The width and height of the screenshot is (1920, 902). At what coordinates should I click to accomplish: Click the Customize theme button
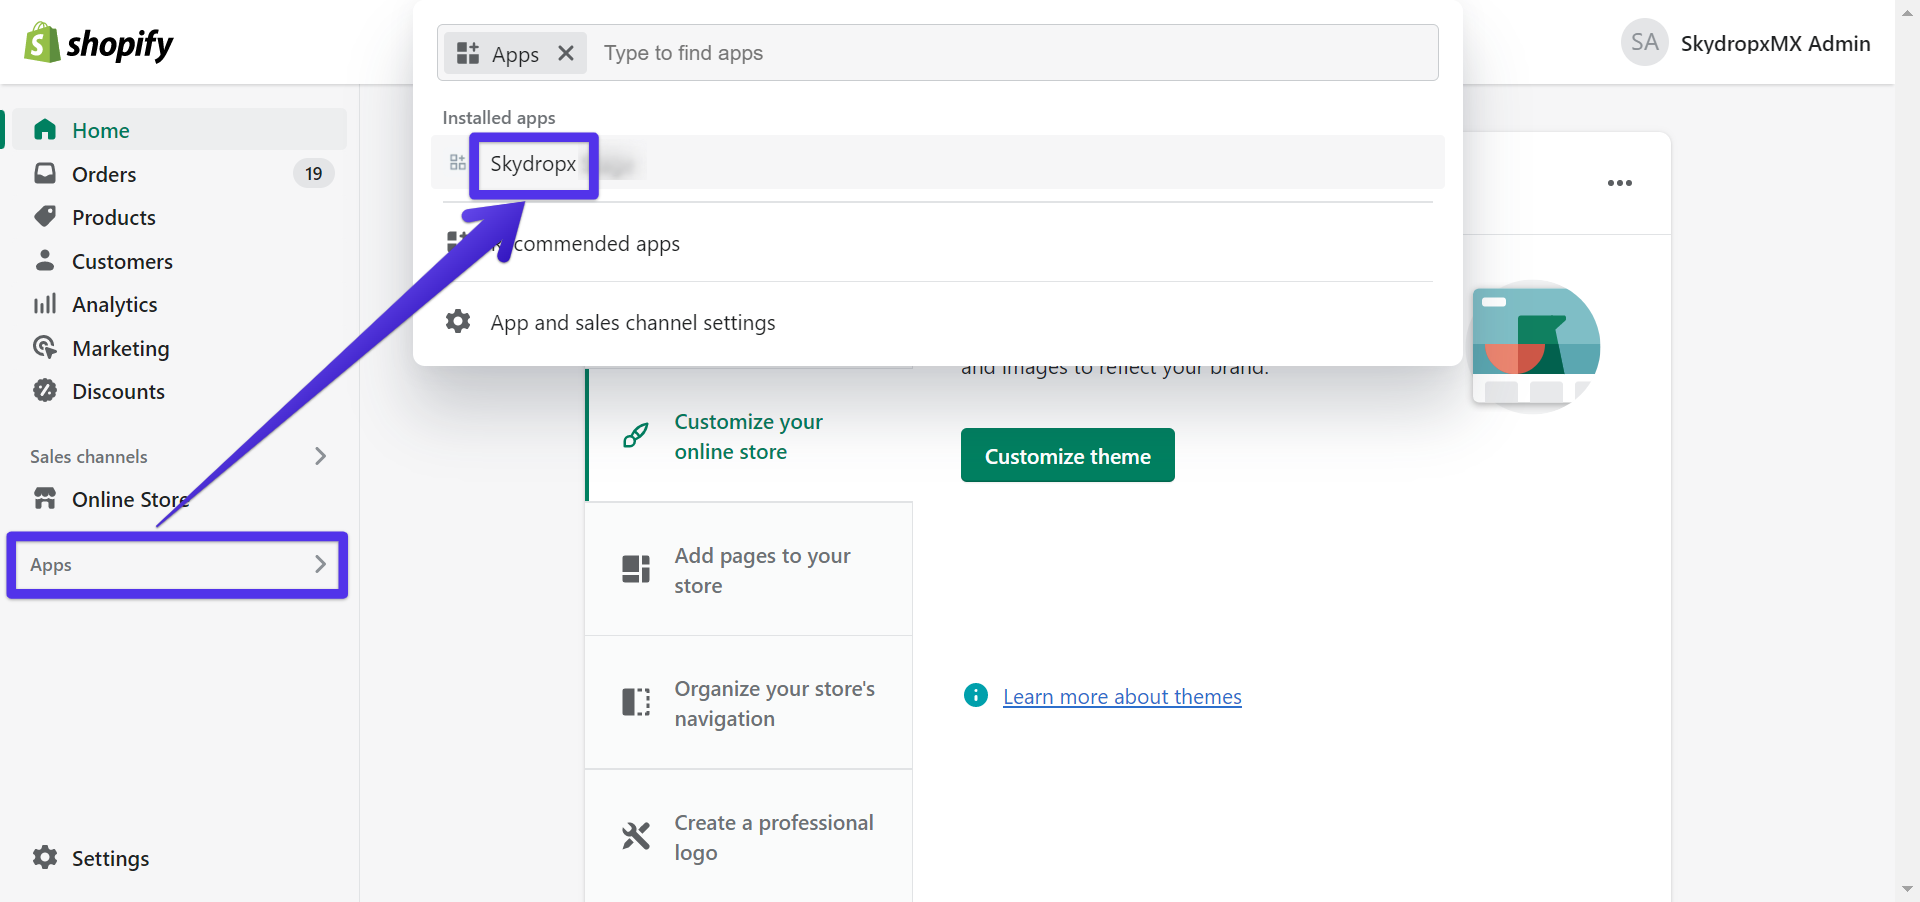click(x=1068, y=456)
